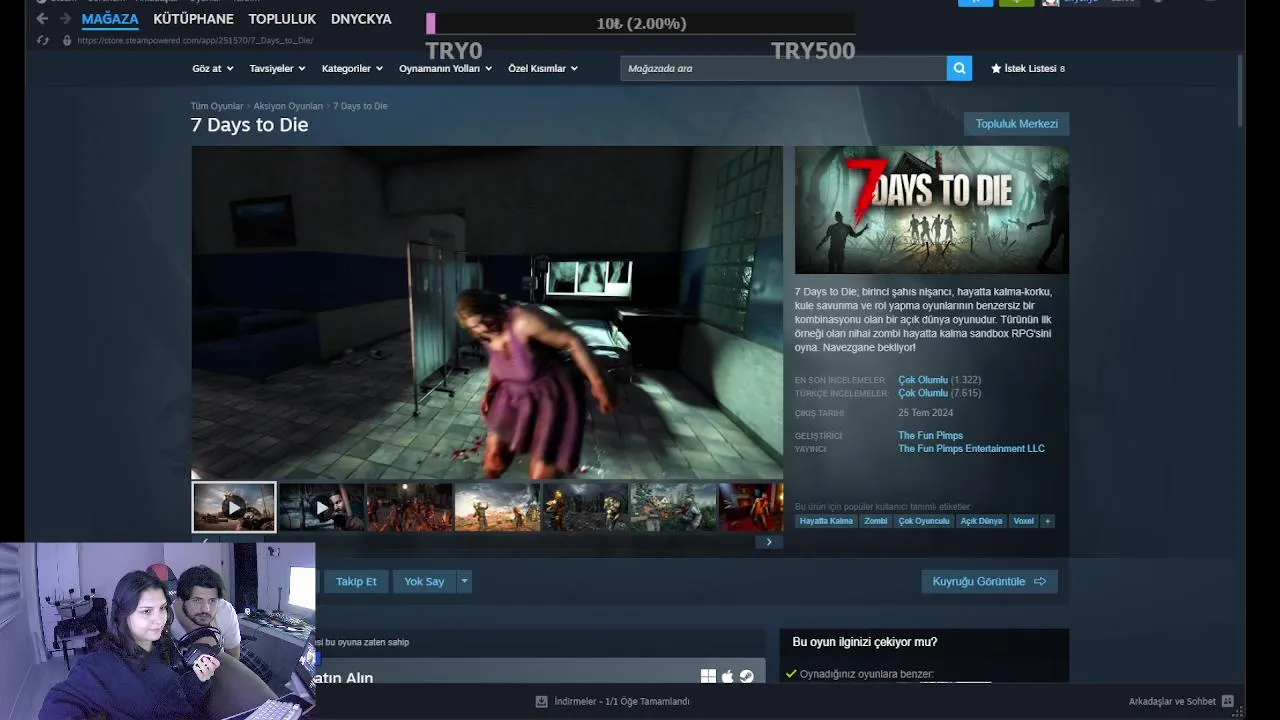
Task: Select the Hayatta Kalma tag
Action: (x=826, y=521)
